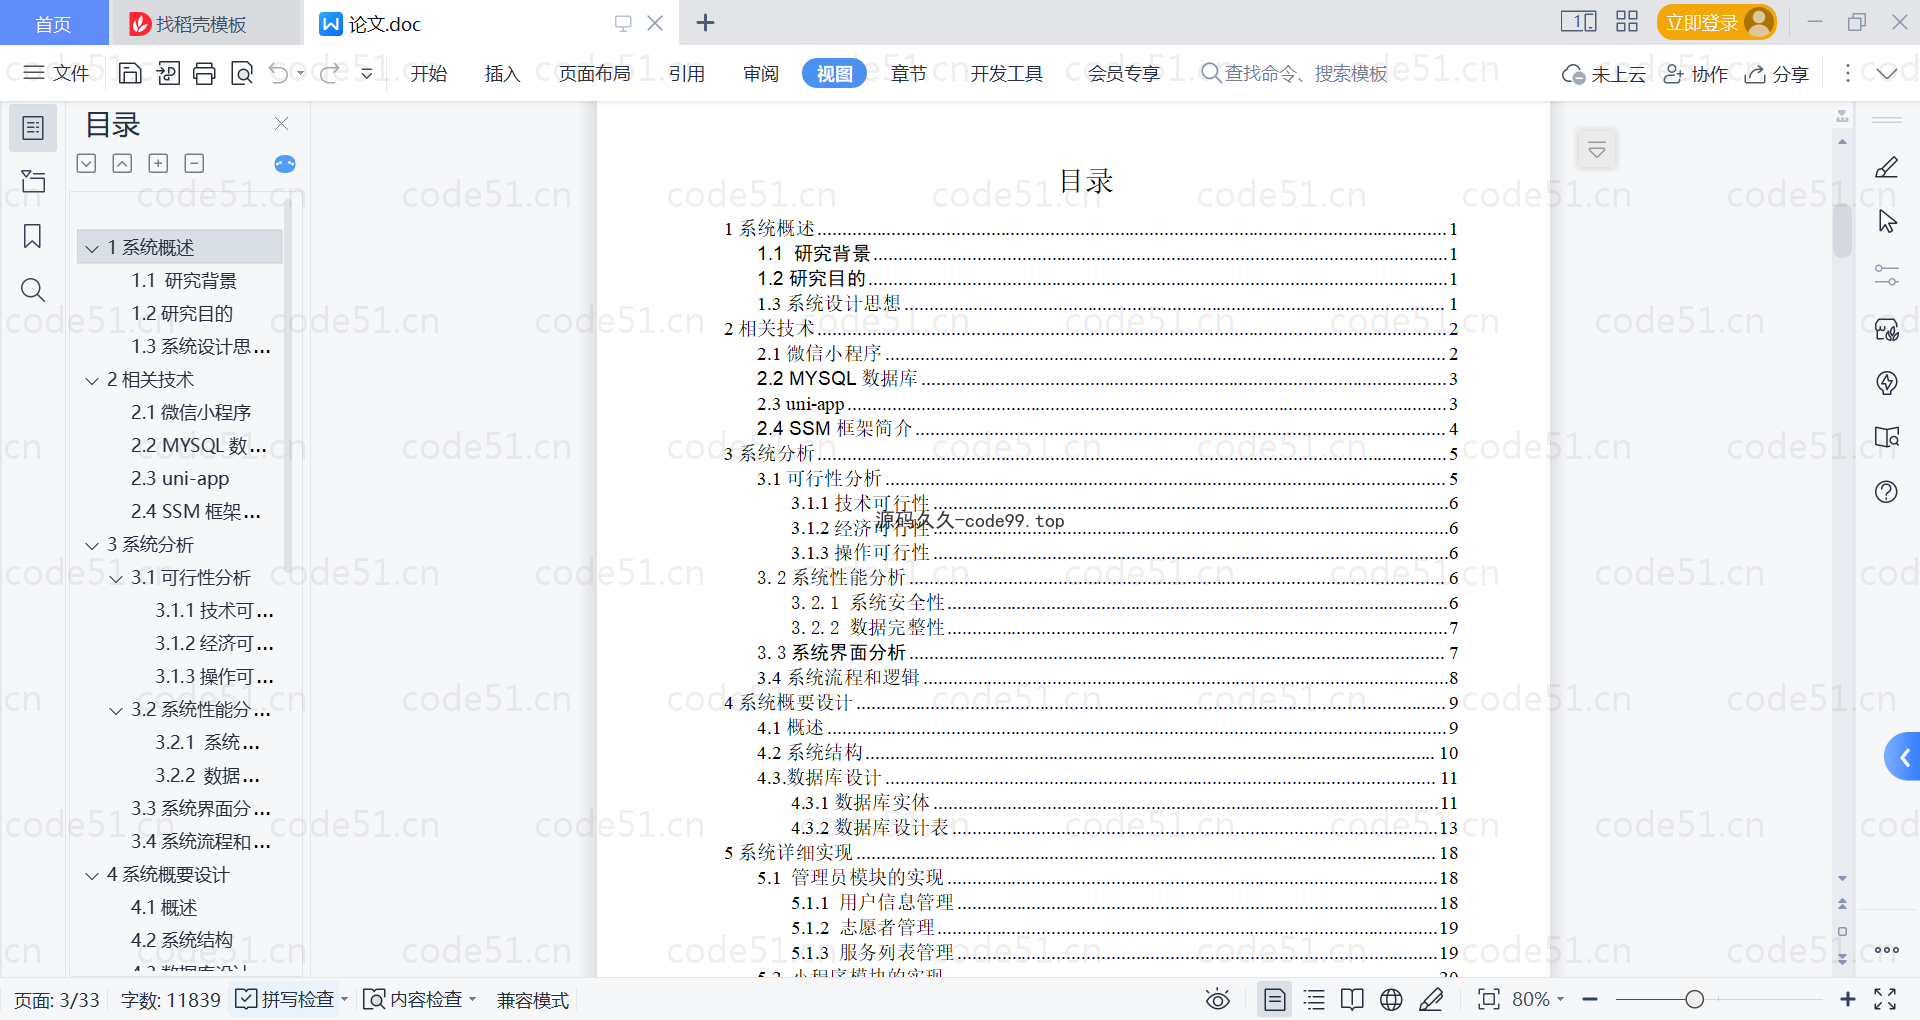The width and height of the screenshot is (1920, 1020).
Task: Click the 协作 collaboration button
Action: (1696, 74)
